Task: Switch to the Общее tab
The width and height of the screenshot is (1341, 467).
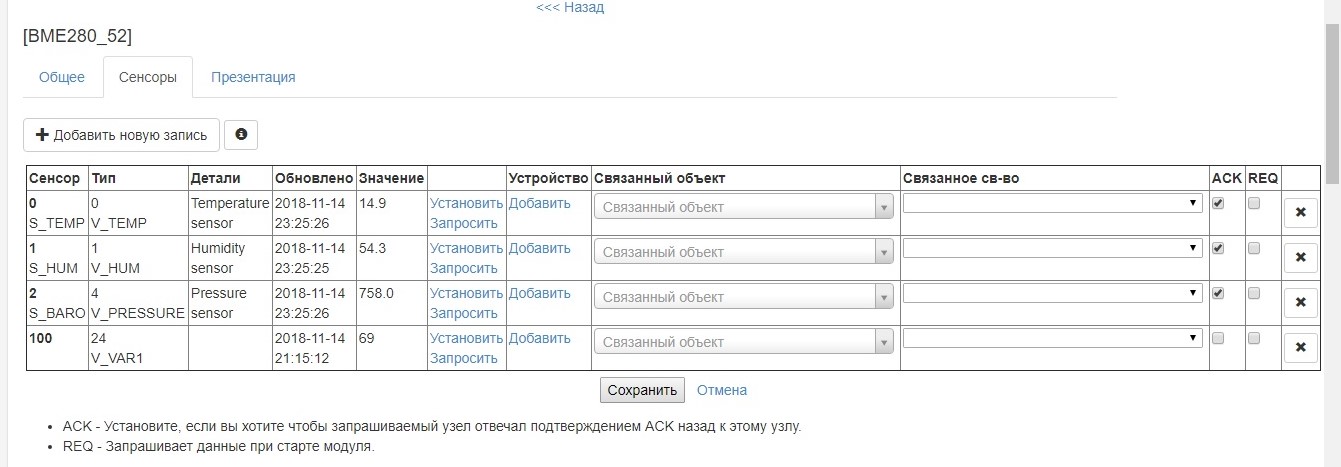Action: click(62, 77)
